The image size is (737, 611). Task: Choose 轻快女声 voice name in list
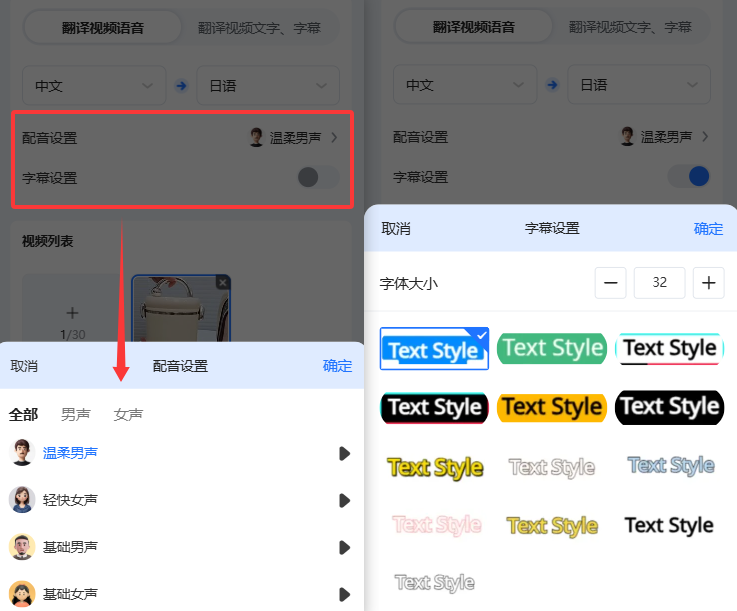tap(70, 500)
